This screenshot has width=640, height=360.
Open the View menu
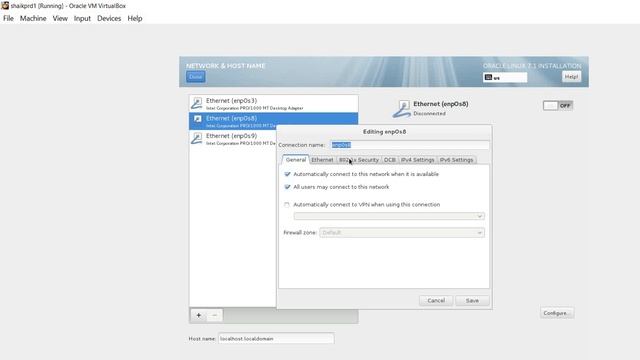point(60,18)
